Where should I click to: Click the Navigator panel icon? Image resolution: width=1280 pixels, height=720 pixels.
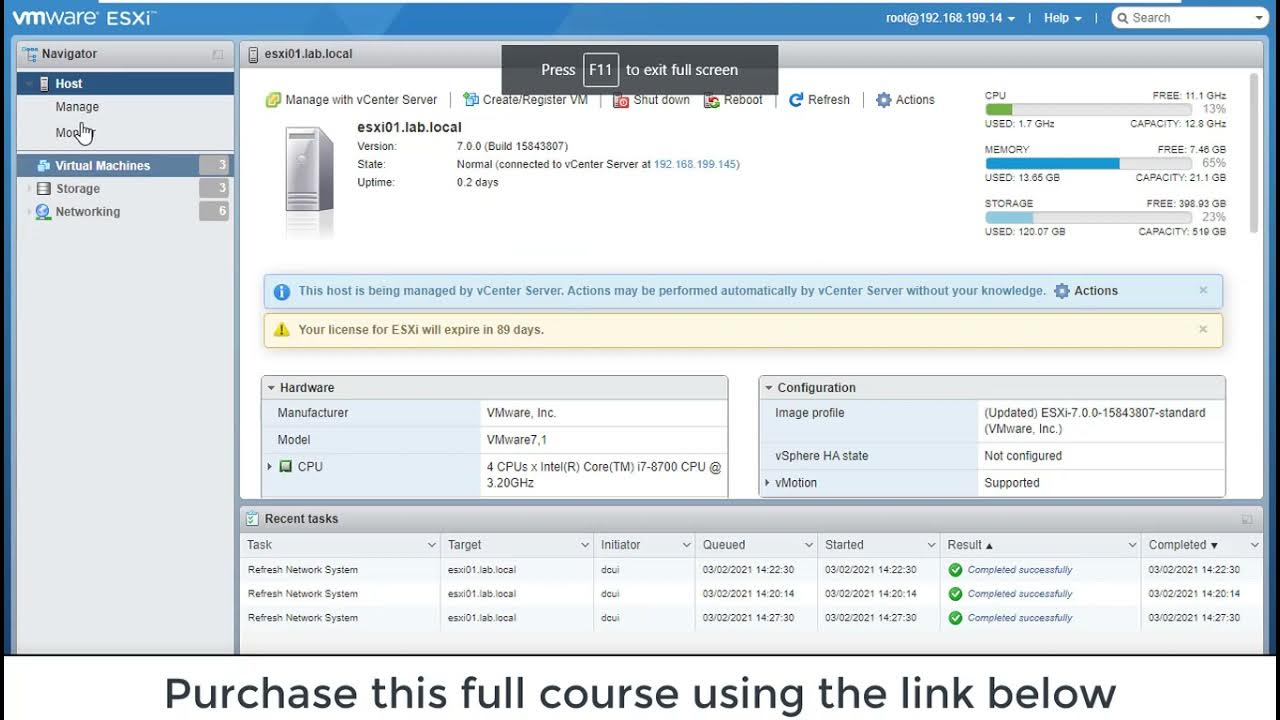[x=31, y=54]
